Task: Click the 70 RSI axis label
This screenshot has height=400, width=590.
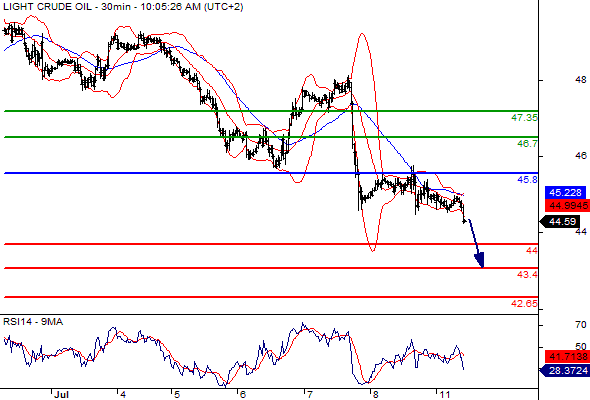Action: click(581, 324)
